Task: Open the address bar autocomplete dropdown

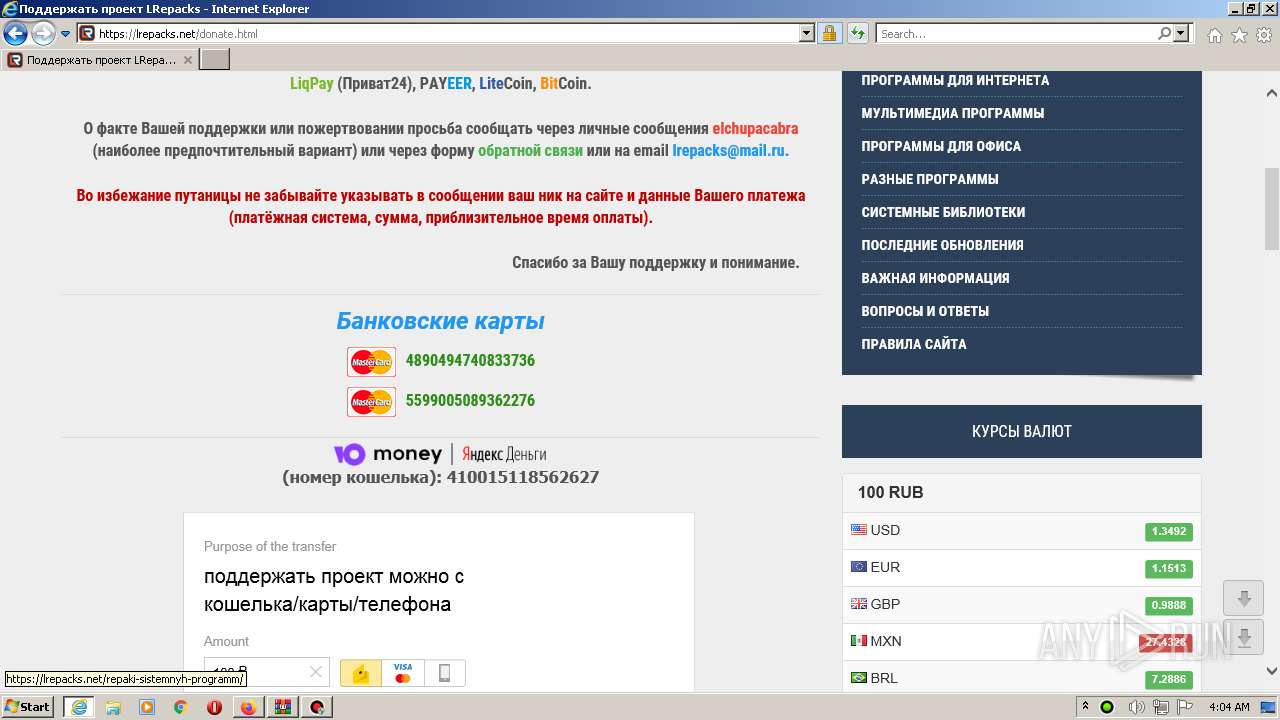Action: [x=807, y=33]
